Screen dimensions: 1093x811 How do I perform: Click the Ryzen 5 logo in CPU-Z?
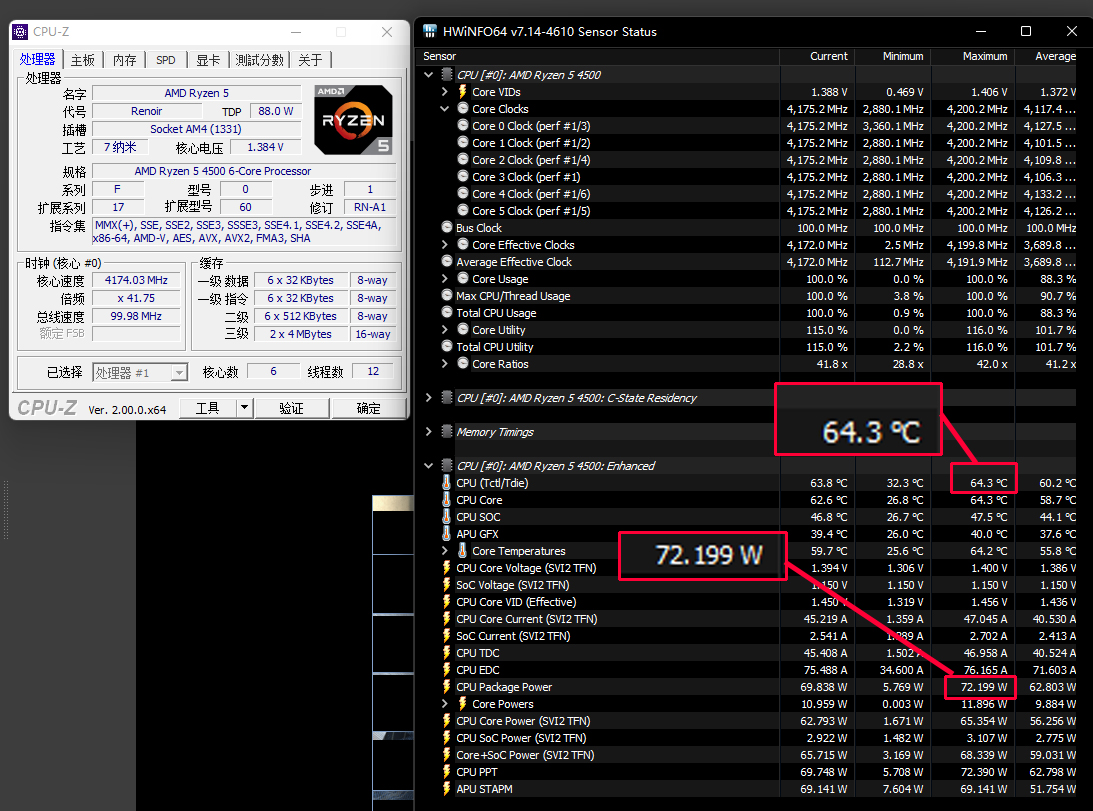tap(352, 119)
